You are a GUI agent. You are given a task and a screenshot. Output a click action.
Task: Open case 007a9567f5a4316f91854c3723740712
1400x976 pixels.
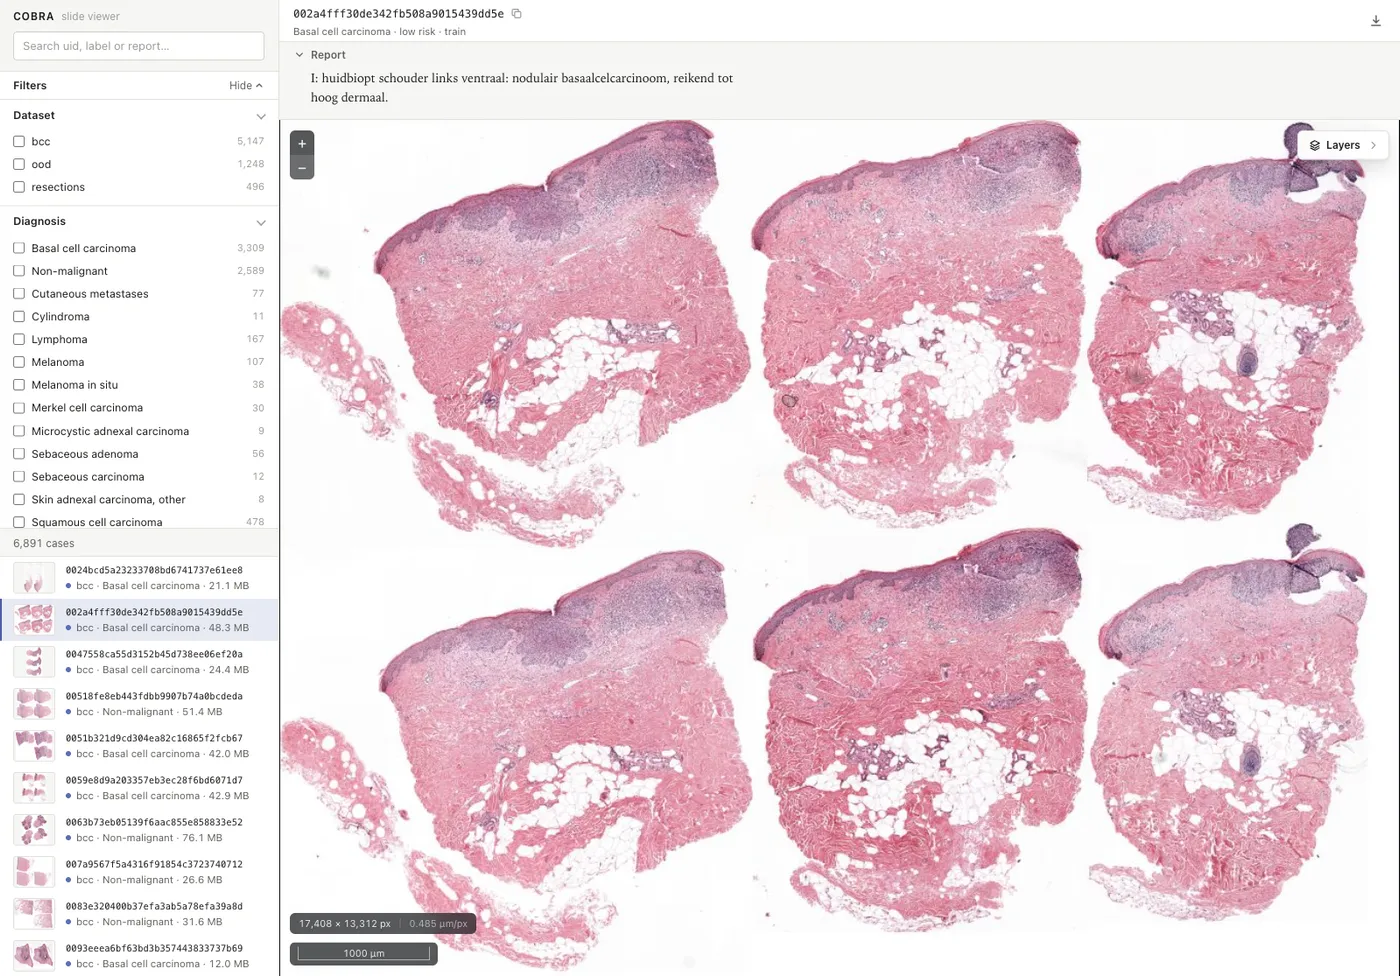point(139,872)
